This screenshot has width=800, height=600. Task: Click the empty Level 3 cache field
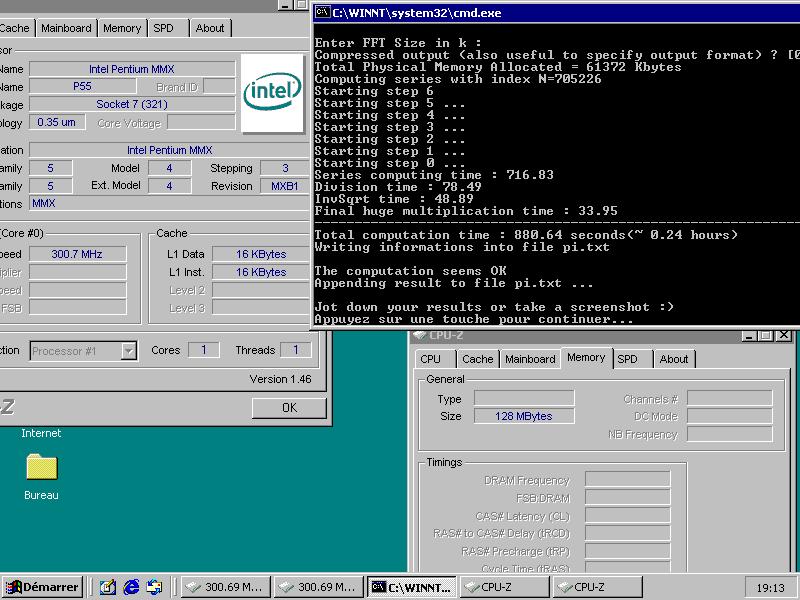(x=261, y=308)
